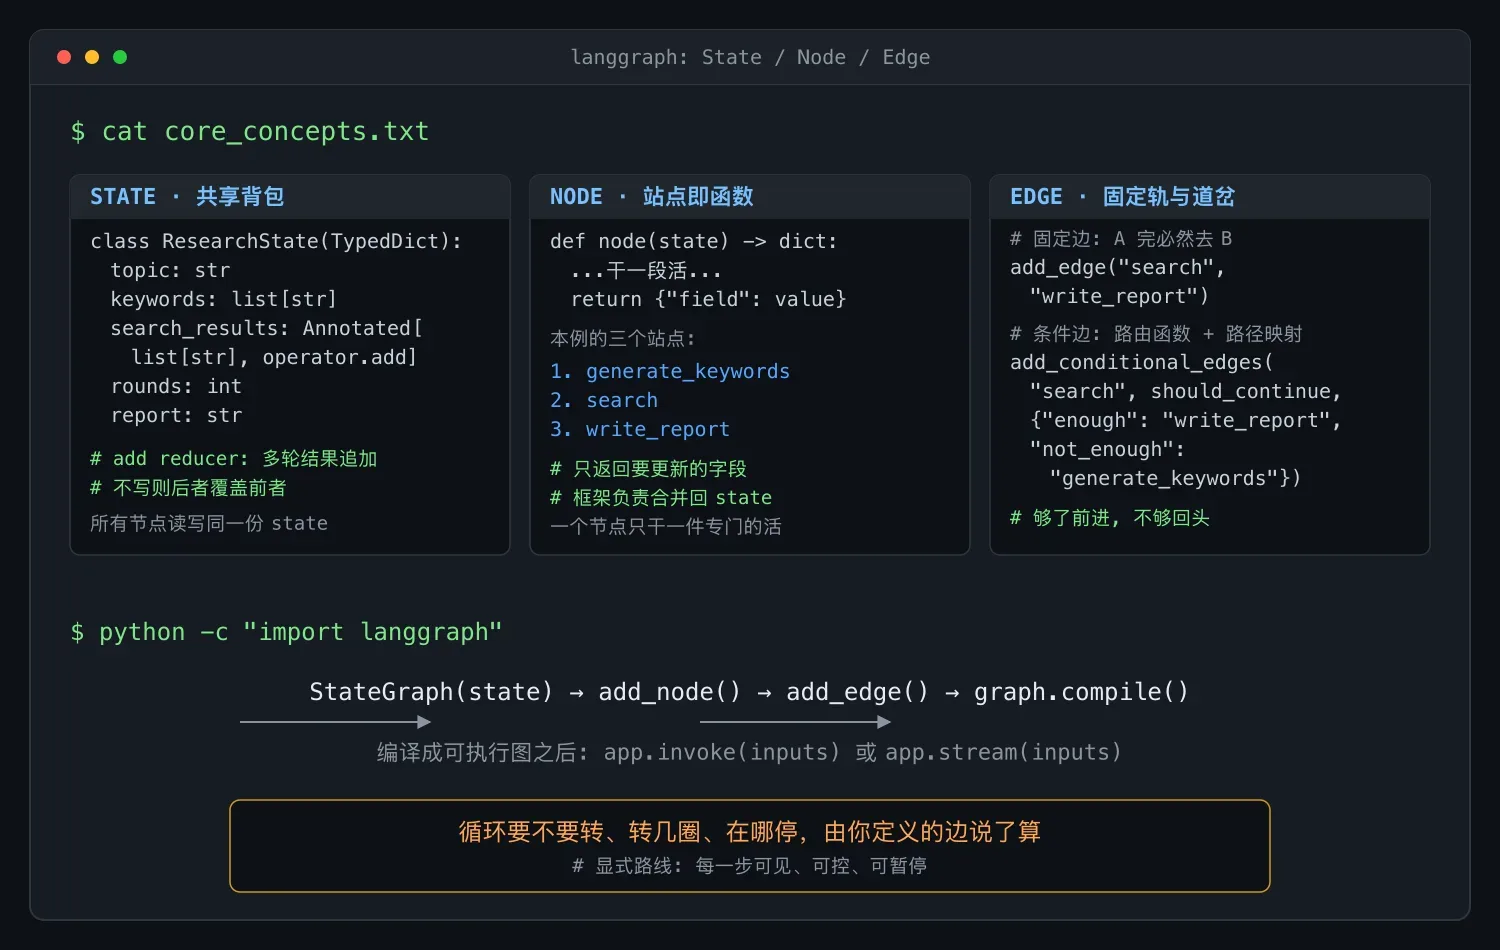This screenshot has width=1500, height=950.
Task: Select the '"not_enough":' mapping key line
Action: (1107, 449)
